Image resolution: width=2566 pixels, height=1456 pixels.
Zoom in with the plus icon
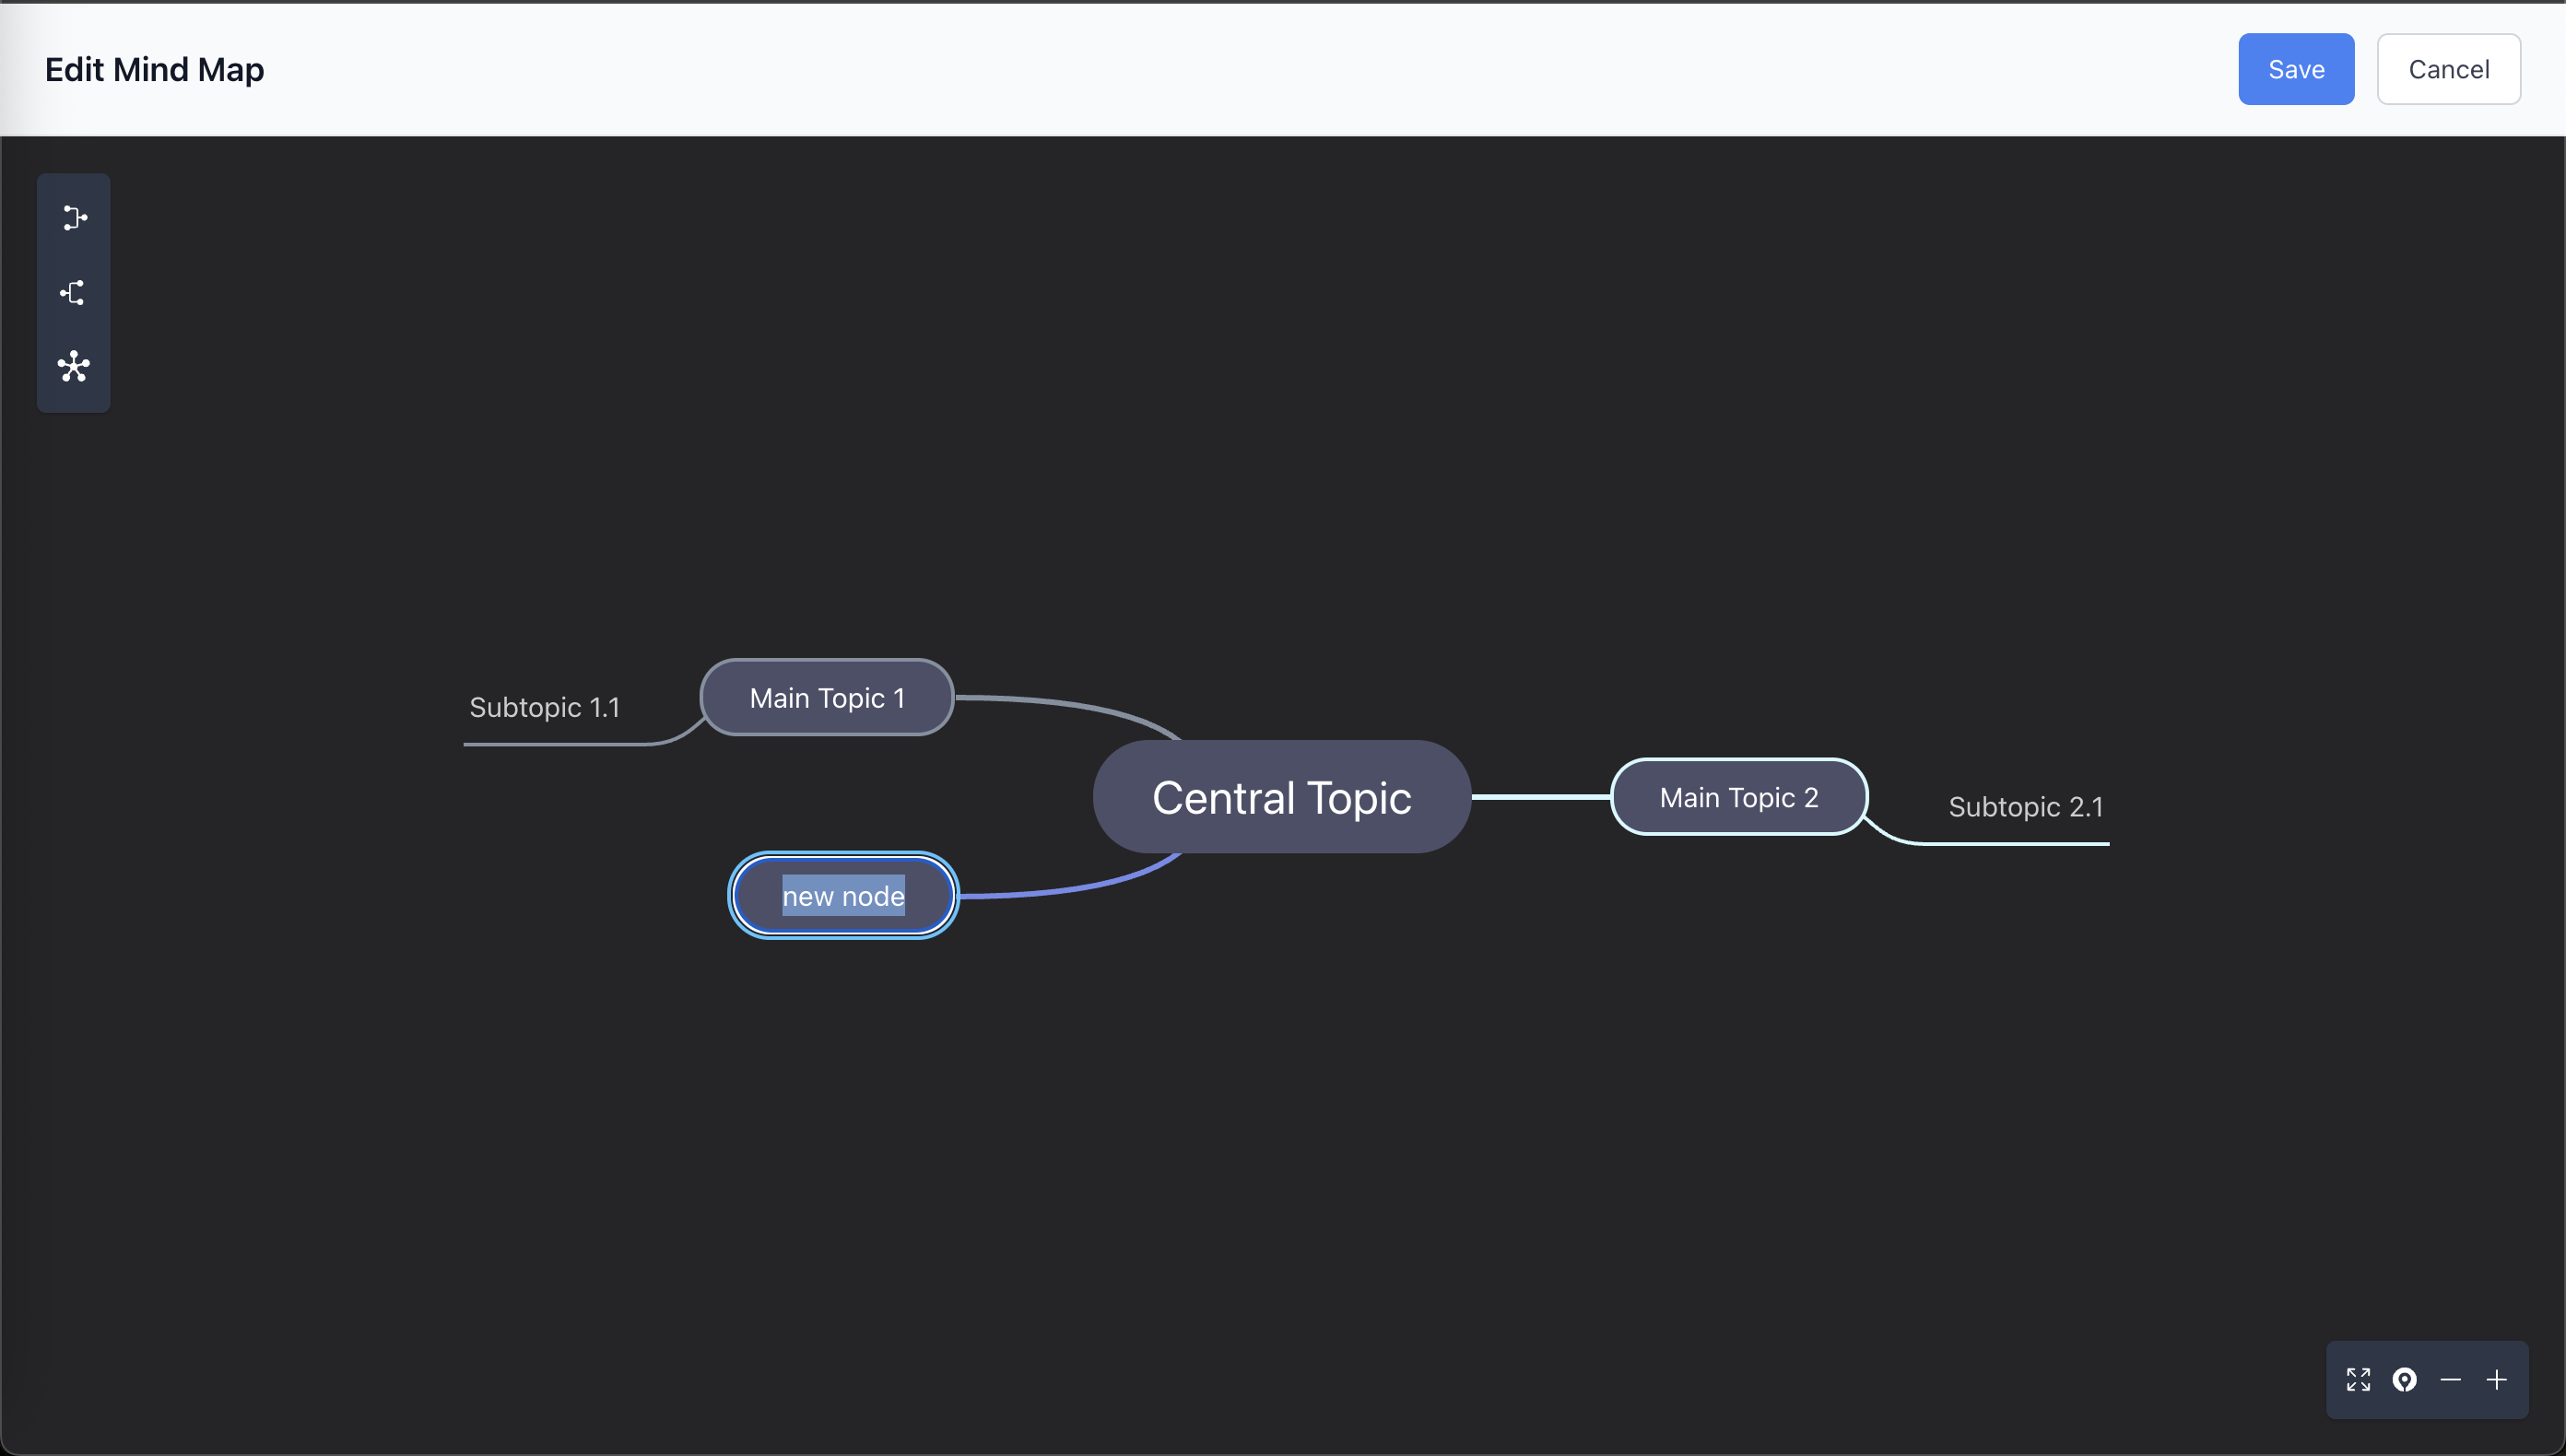point(2496,1380)
